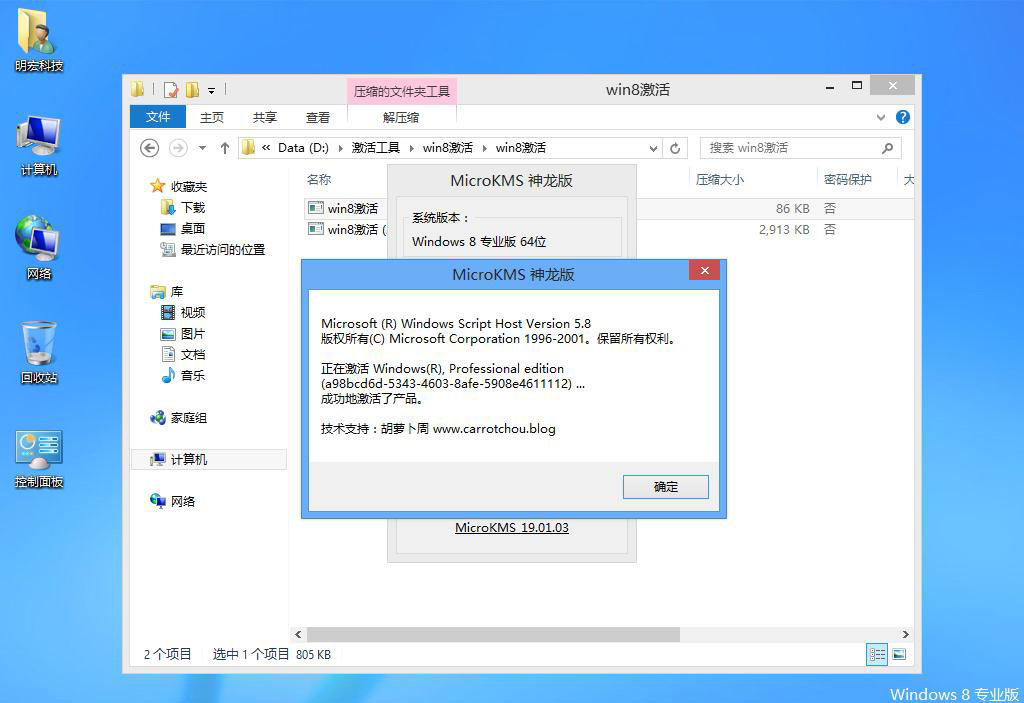Image resolution: width=1024 pixels, height=703 pixels.
Task: Click the Windows 8 专业版 64位 system version text
Action: [x=479, y=242]
